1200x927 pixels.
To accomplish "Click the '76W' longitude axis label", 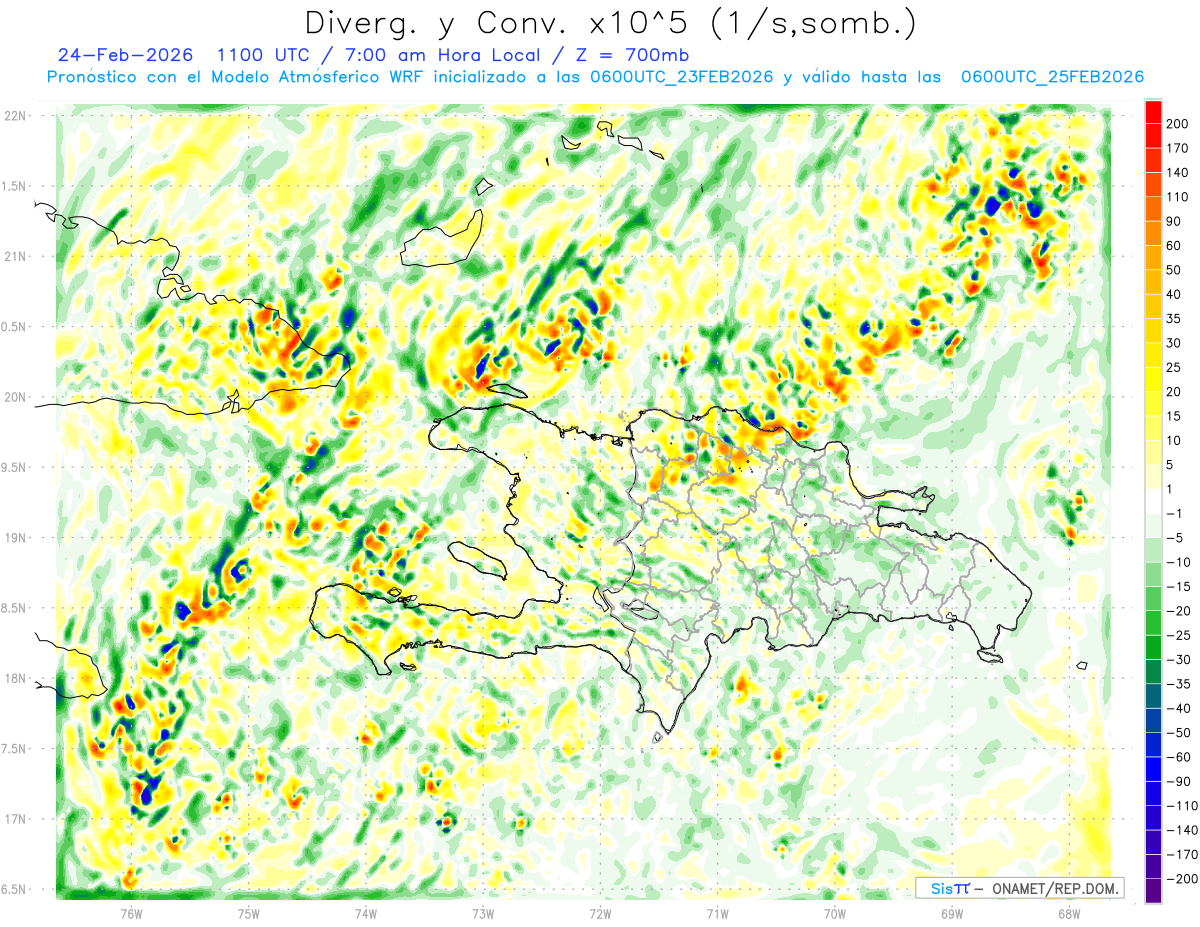I will tap(131, 913).
